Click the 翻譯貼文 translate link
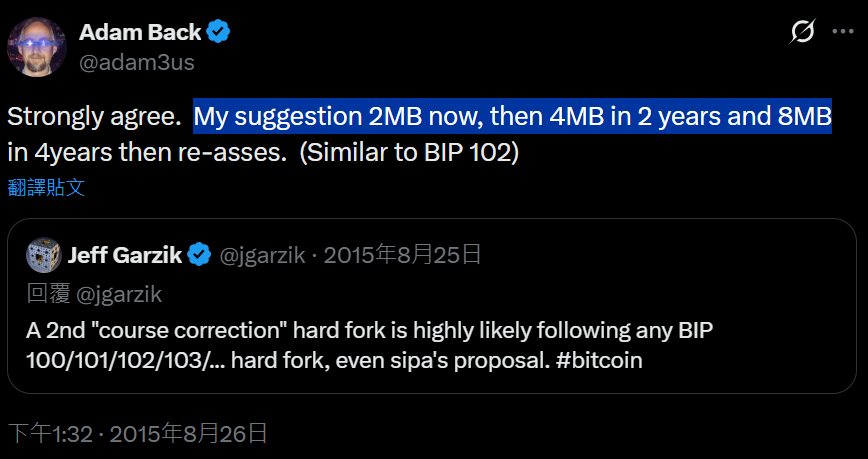This screenshot has width=868, height=459. coord(46,186)
